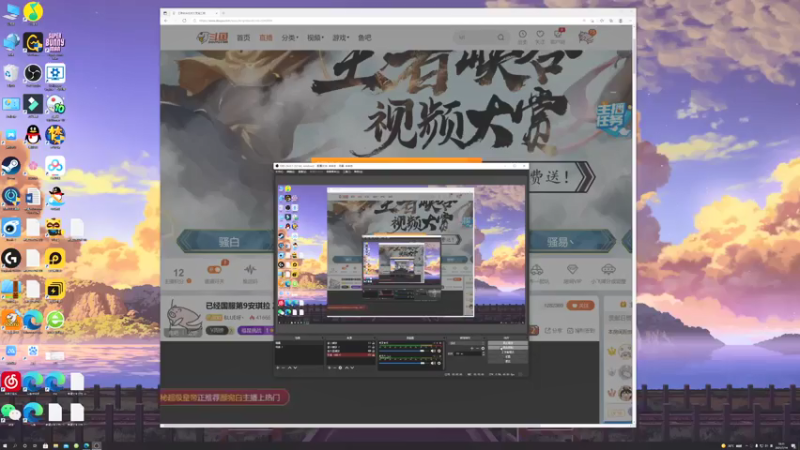Open watch history clock icon on Douyu

coord(522,35)
